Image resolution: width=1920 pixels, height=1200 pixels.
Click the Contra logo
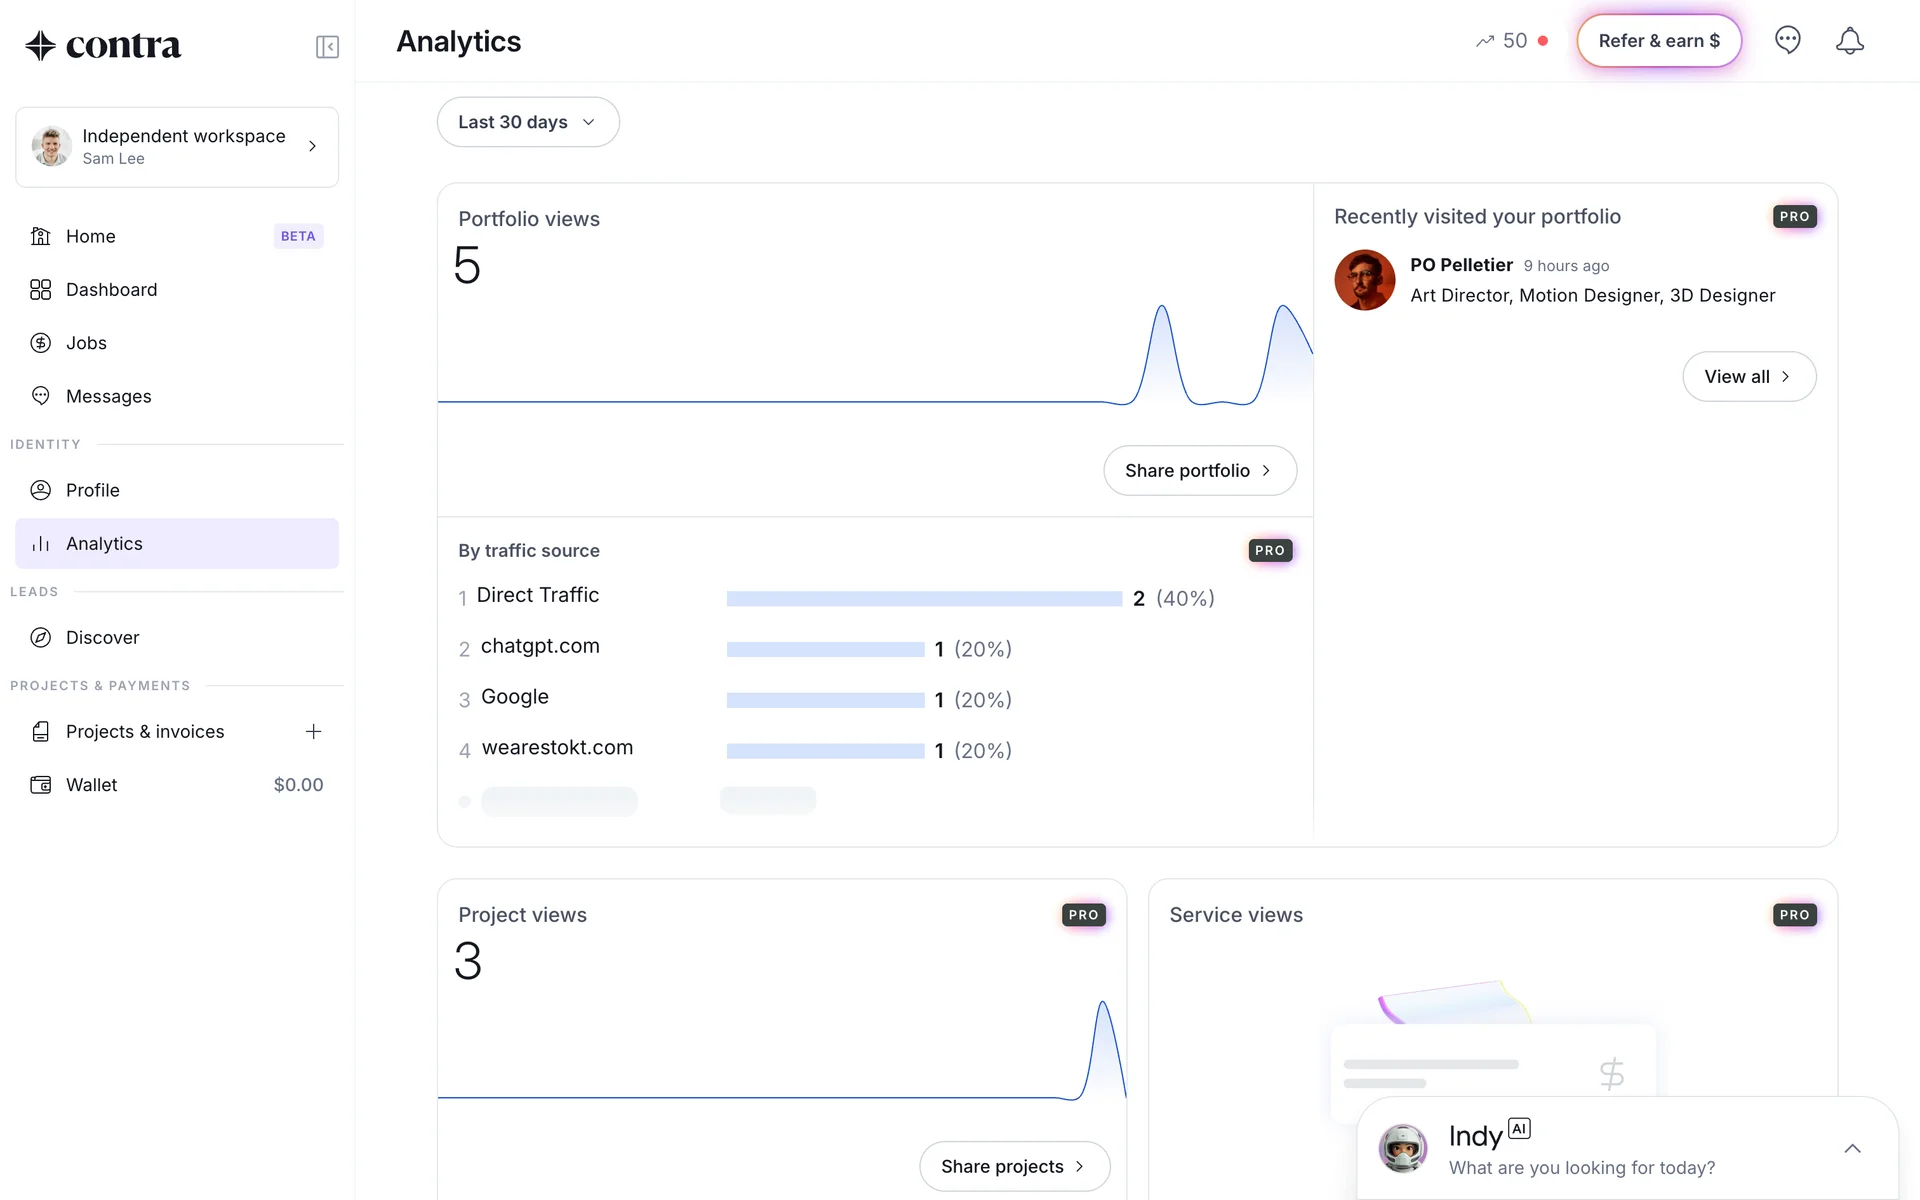coord(103,45)
